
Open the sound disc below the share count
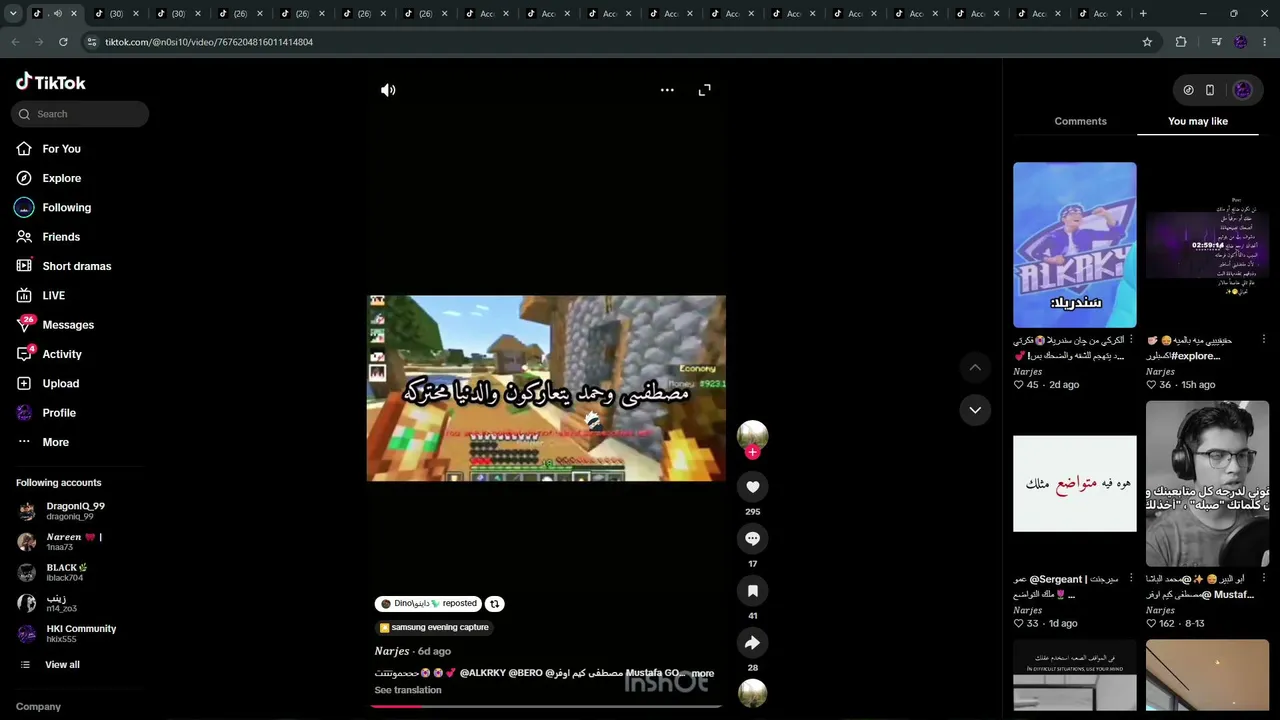[x=752, y=693]
